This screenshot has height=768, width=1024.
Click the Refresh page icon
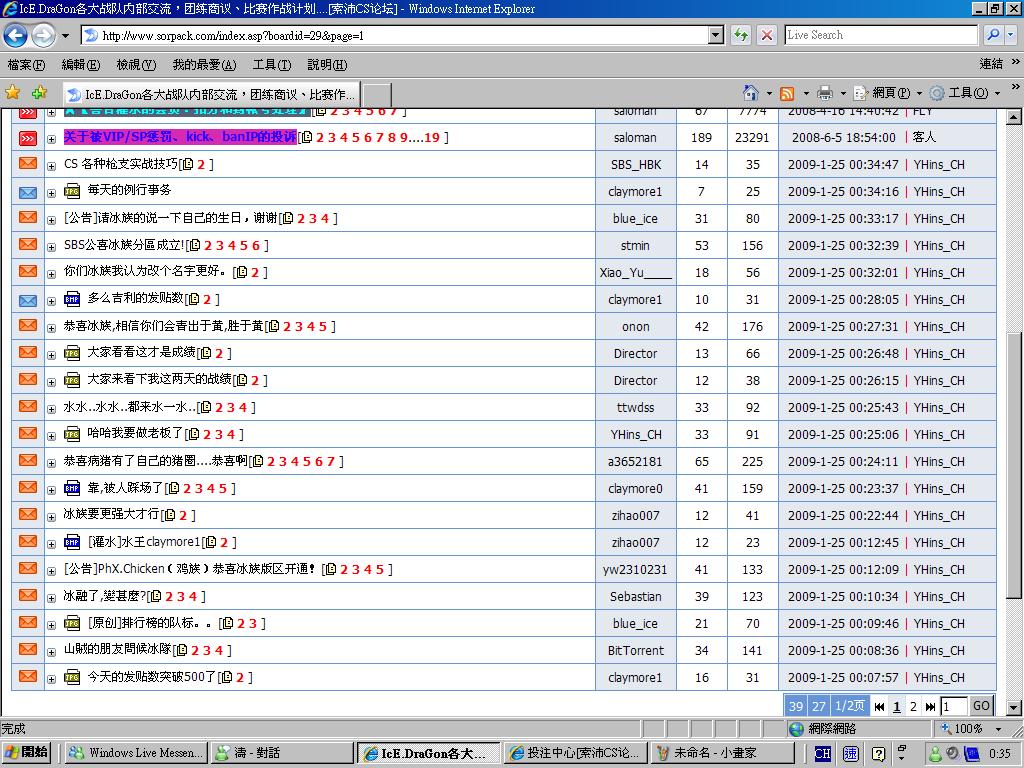point(741,35)
